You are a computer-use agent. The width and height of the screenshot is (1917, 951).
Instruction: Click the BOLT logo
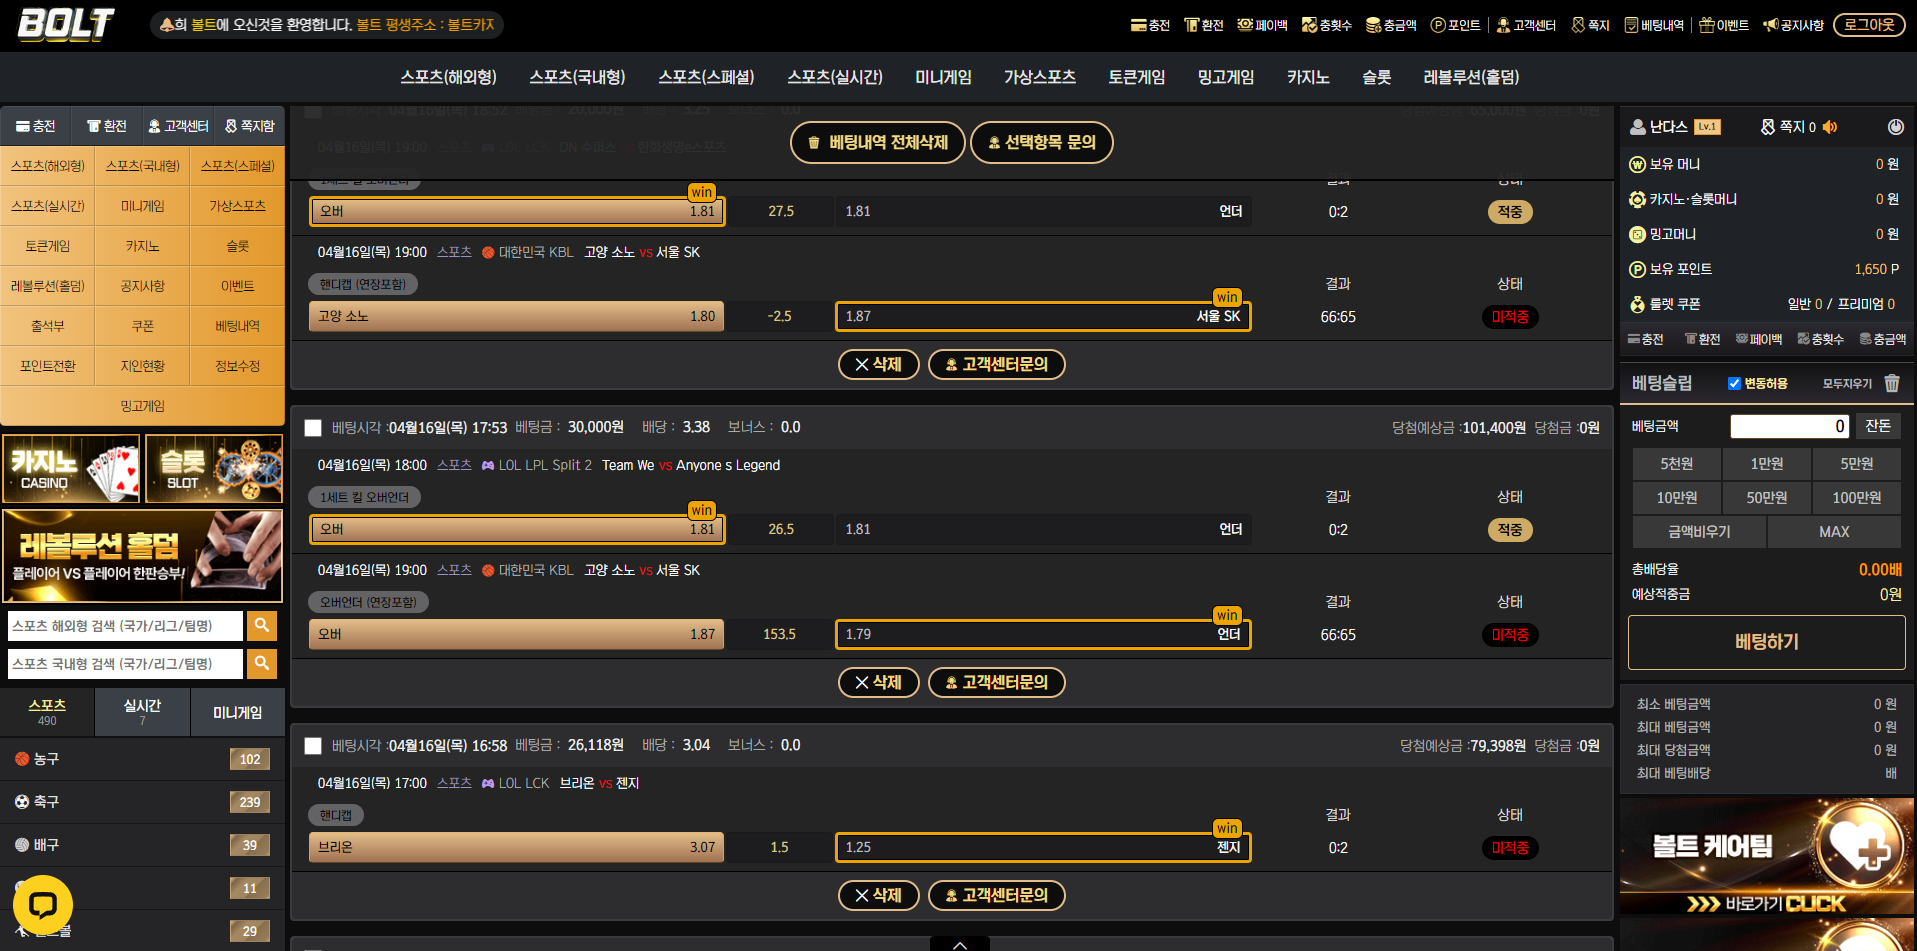click(x=66, y=25)
